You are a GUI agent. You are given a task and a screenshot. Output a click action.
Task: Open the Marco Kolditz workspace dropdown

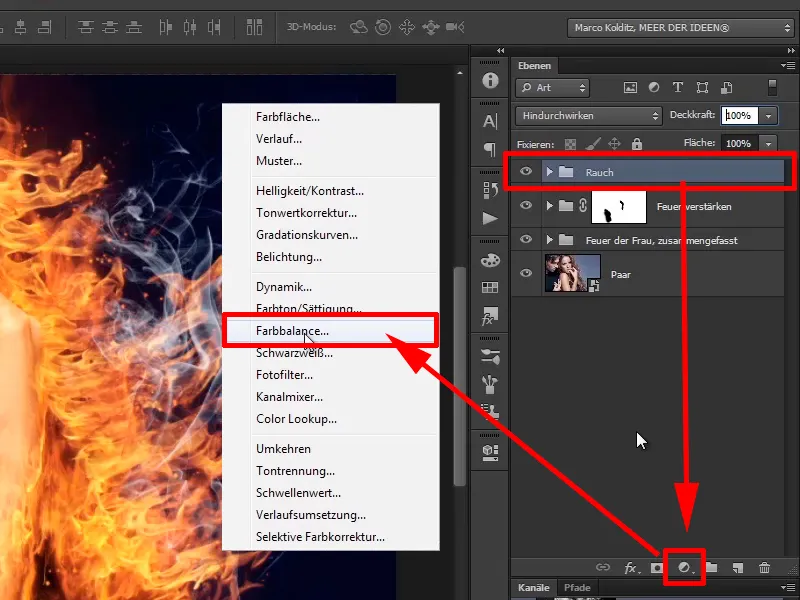(x=680, y=28)
